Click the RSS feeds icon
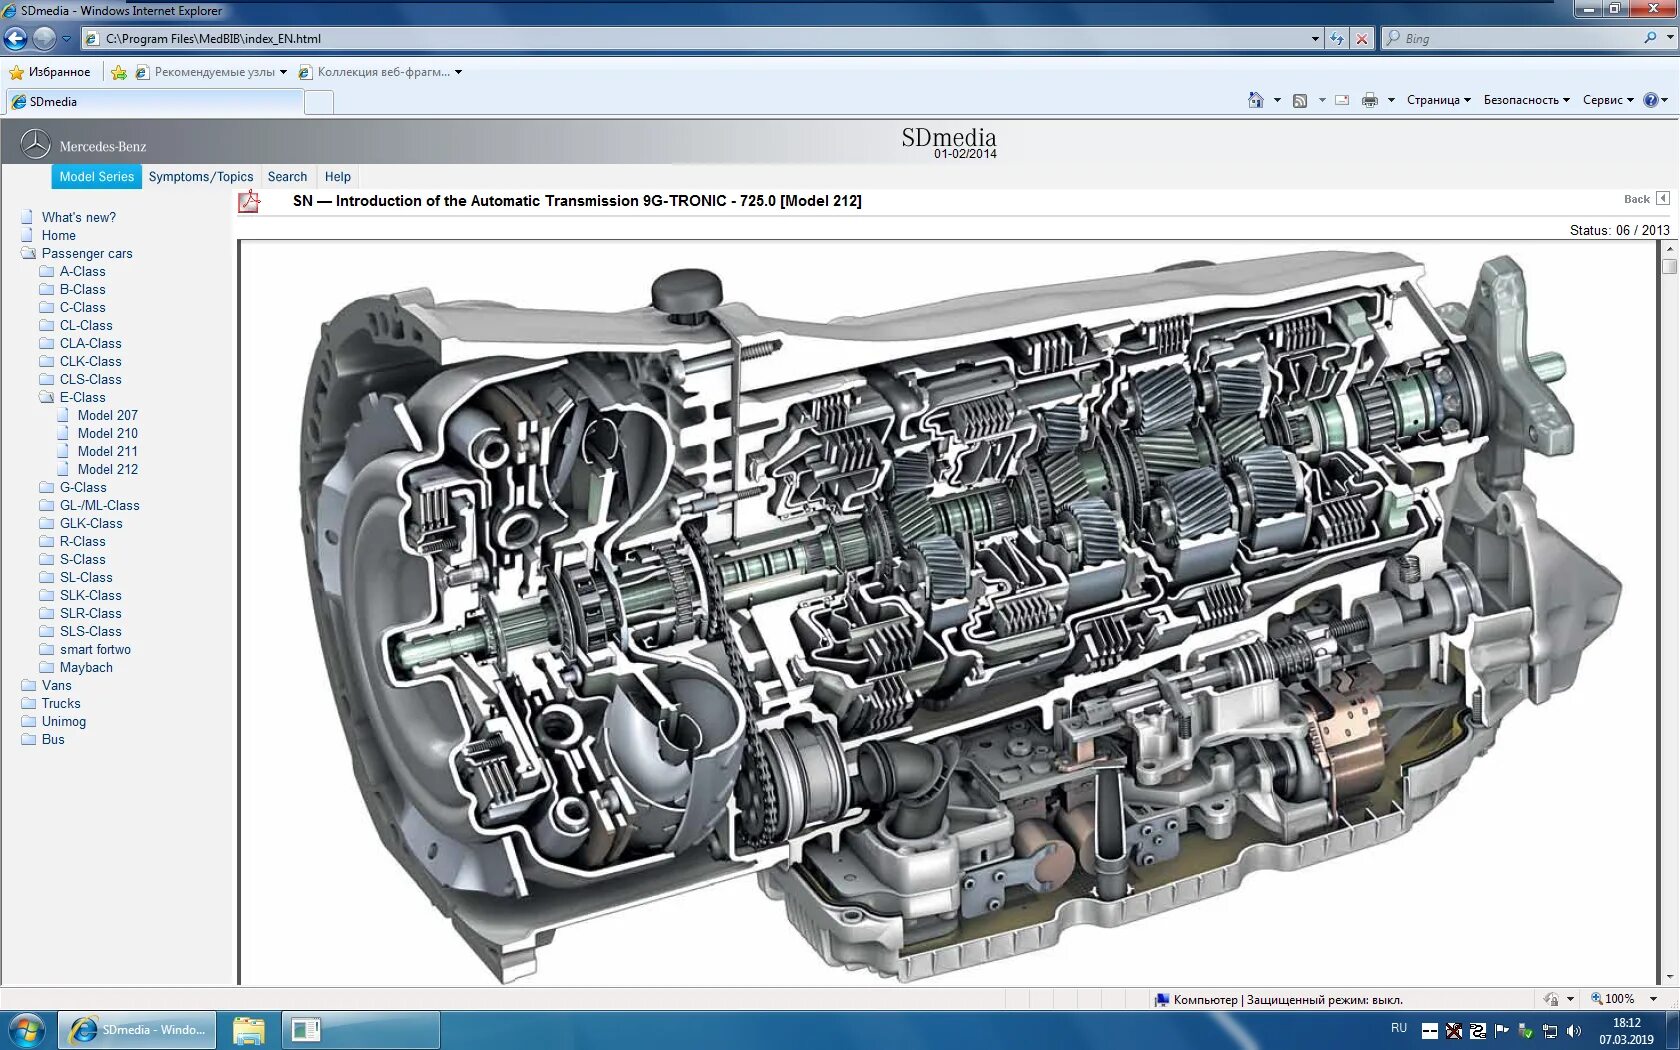This screenshot has height=1050, width=1680. coord(1300,100)
